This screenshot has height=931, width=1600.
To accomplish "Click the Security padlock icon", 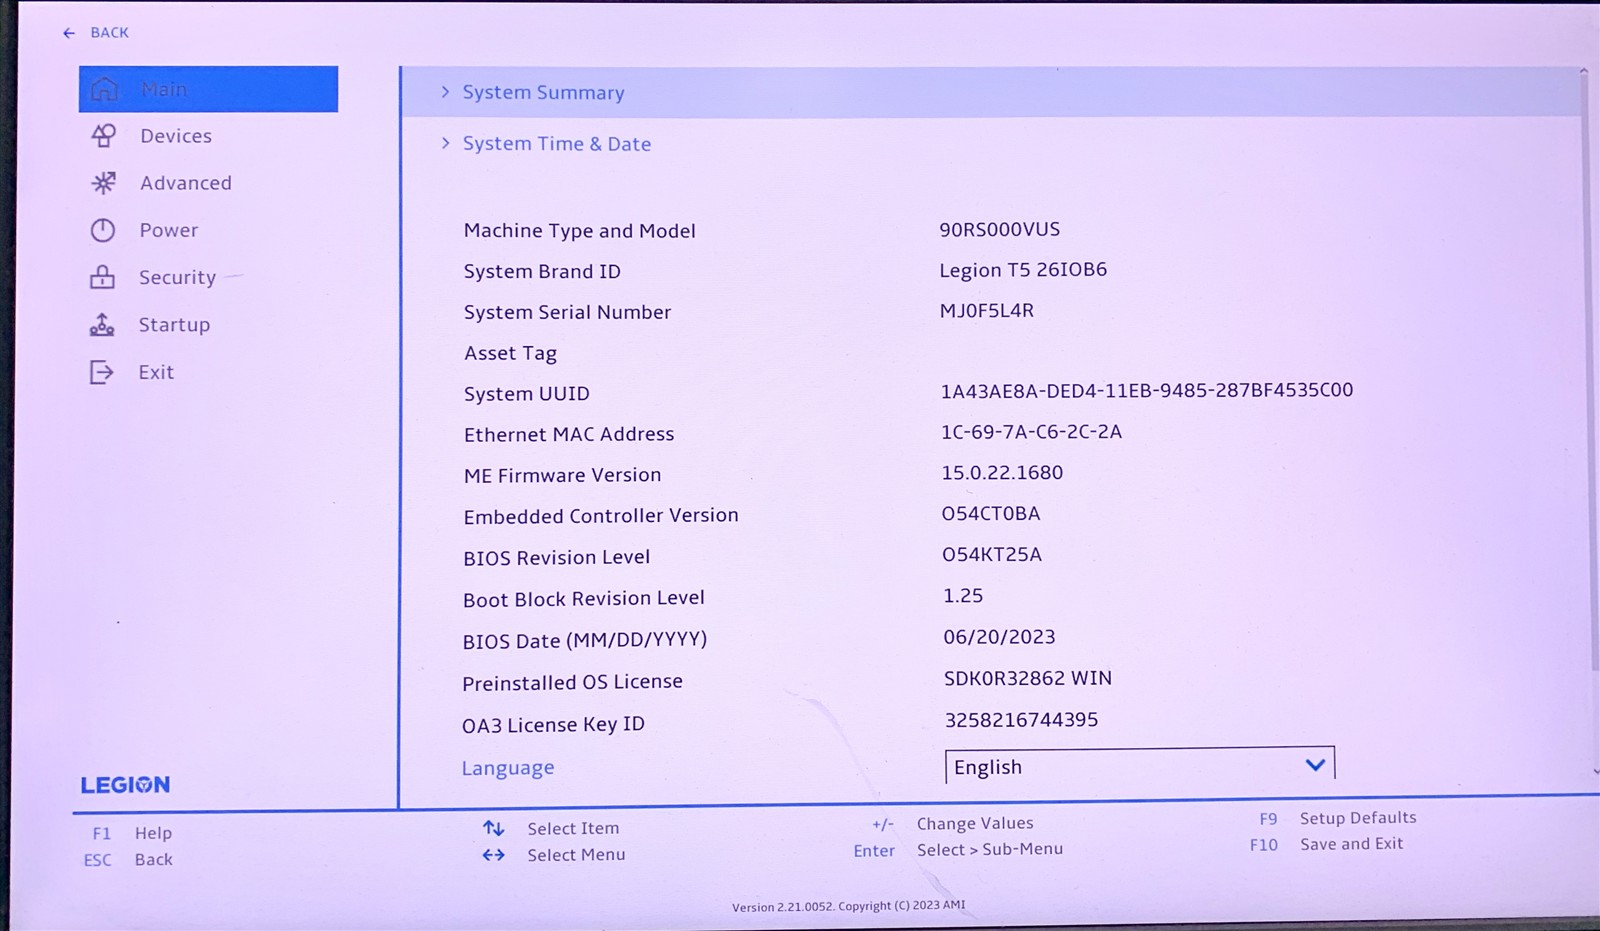I will pyautogui.click(x=104, y=277).
